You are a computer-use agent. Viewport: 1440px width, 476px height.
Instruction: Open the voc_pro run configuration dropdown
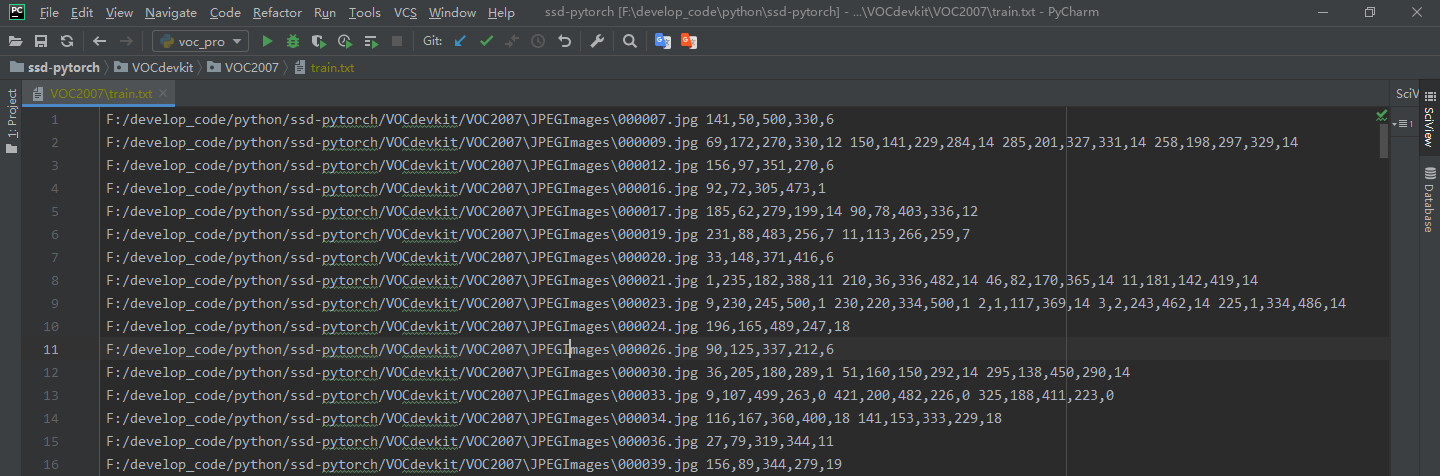[200, 41]
